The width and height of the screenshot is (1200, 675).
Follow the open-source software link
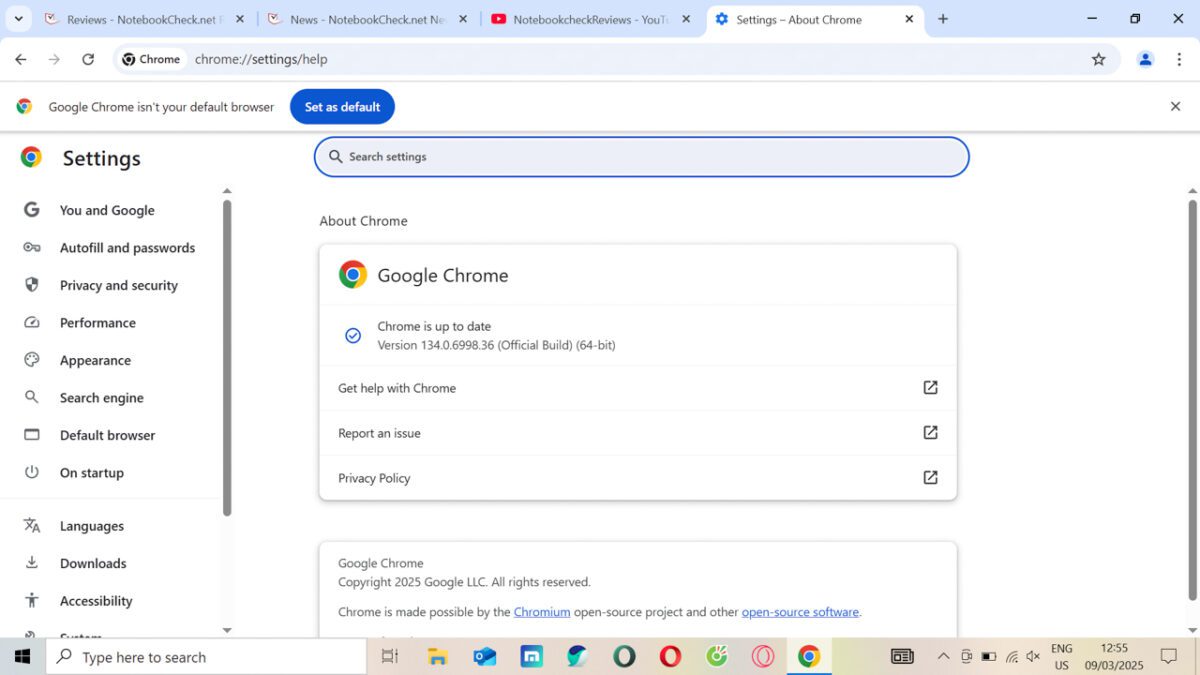tap(800, 612)
